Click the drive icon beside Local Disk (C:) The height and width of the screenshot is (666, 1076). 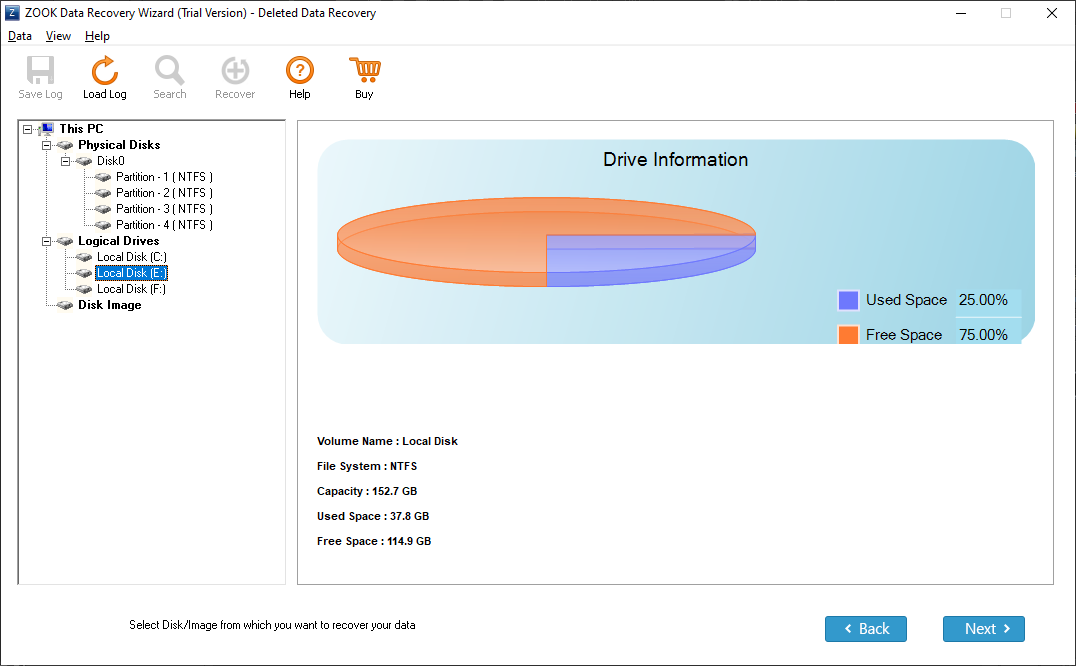pos(84,257)
